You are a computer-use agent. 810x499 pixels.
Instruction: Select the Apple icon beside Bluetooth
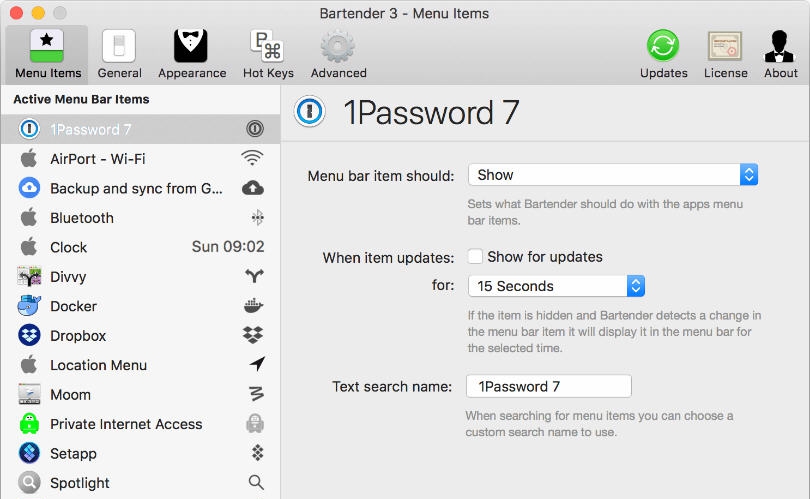click(29, 216)
